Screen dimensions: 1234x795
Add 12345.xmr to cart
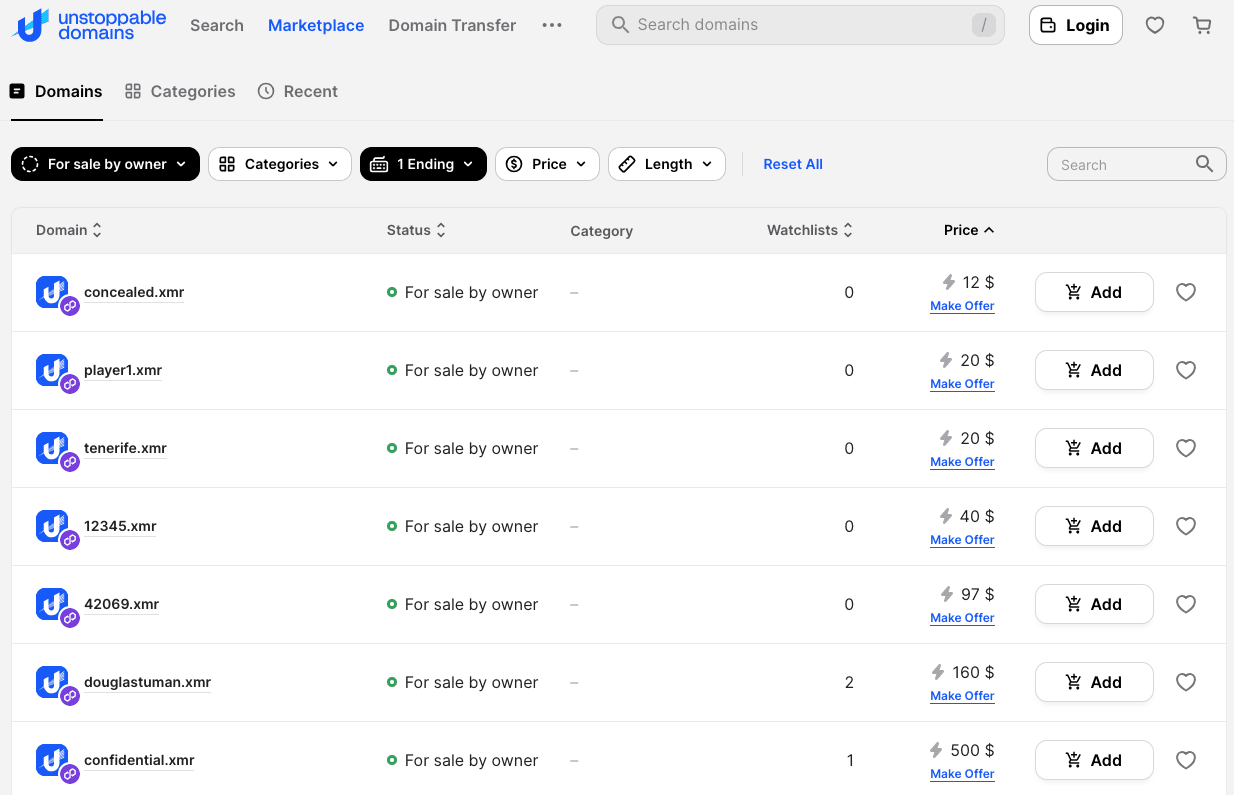pyautogui.click(x=1094, y=526)
